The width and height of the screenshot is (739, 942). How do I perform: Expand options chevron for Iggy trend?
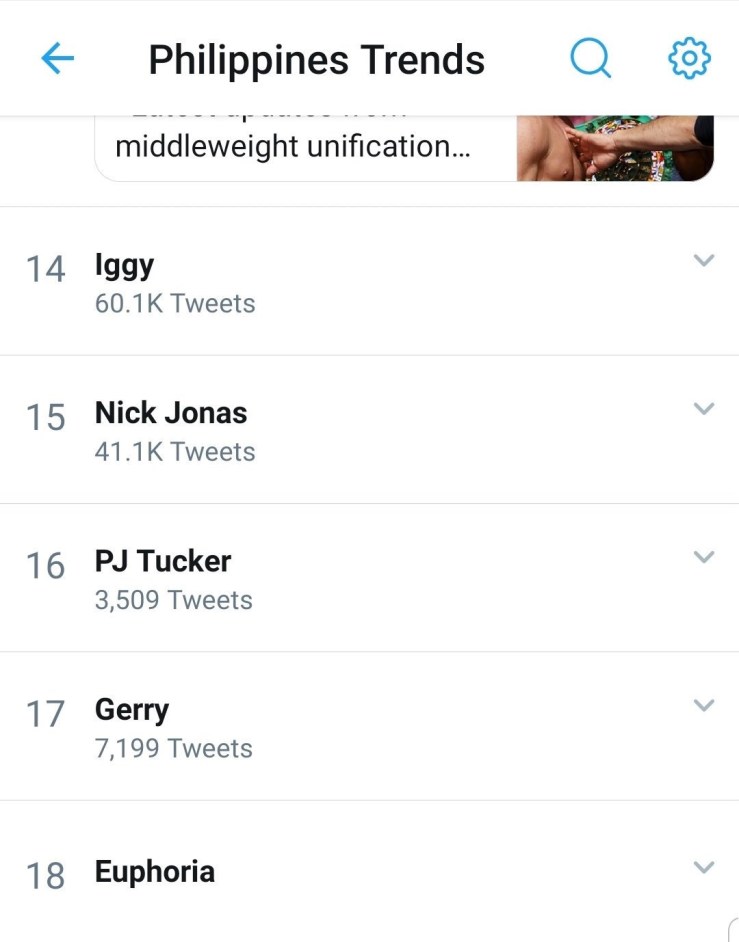pos(704,261)
